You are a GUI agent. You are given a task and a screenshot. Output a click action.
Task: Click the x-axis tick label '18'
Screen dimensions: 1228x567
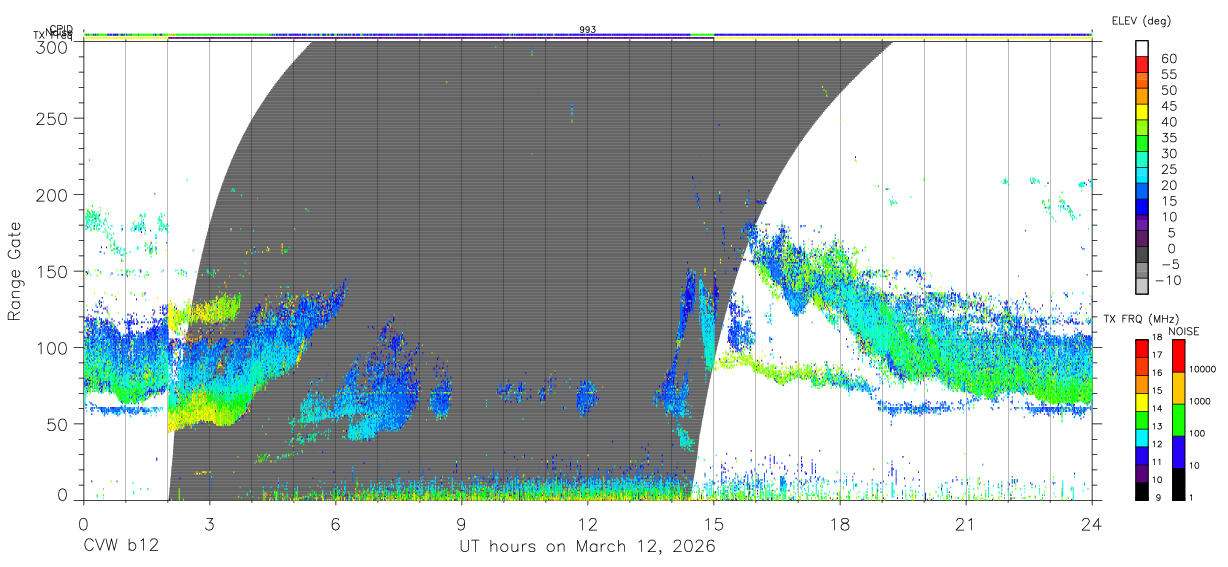click(840, 524)
